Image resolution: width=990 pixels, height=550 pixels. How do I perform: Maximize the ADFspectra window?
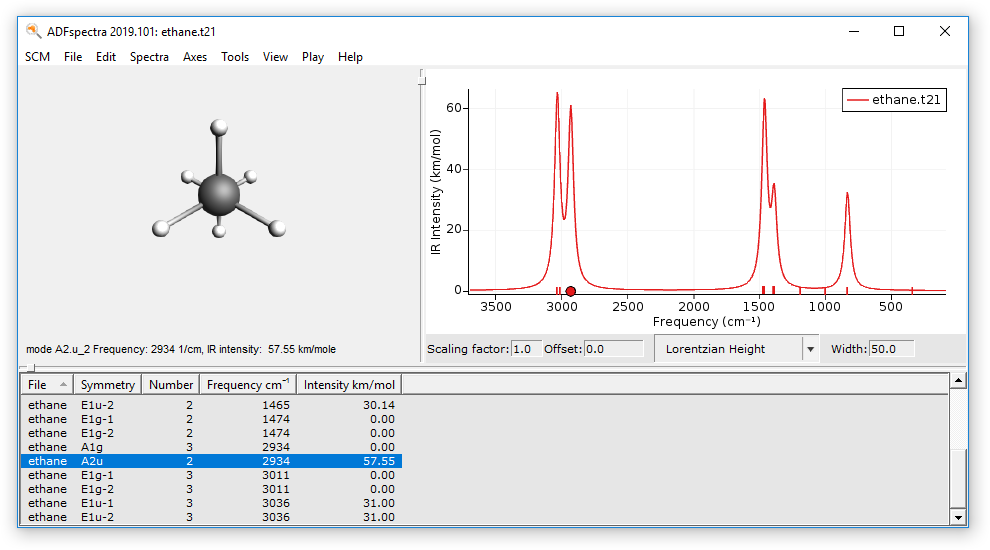click(899, 31)
